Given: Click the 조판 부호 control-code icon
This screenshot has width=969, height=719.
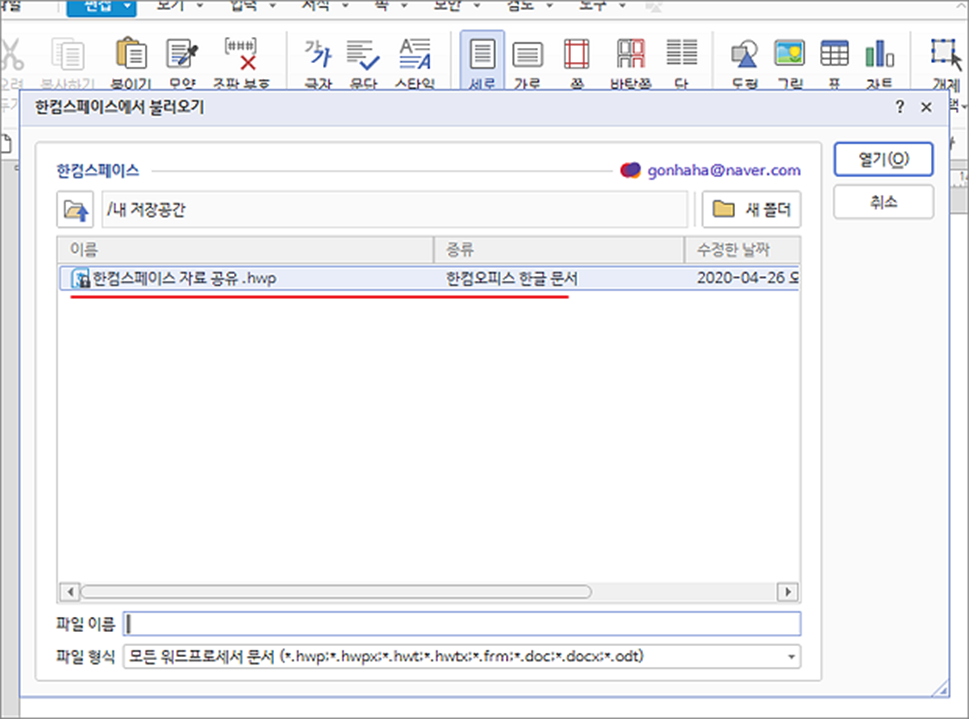Looking at the screenshot, I should [x=240, y=54].
